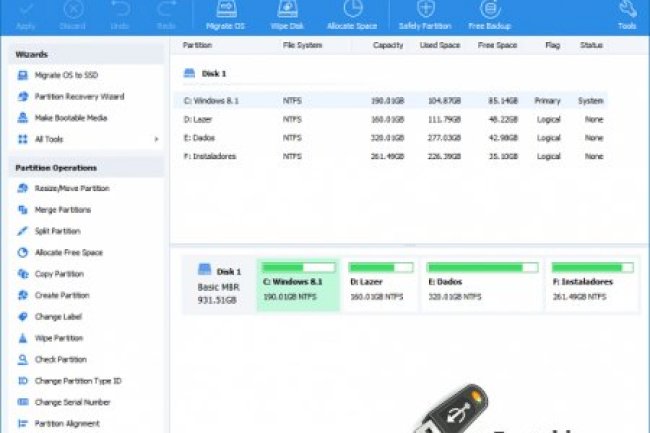The width and height of the screenshot is (650, 433).
Task: Click the Migrate OS toolbar icon
Action: 225,12
